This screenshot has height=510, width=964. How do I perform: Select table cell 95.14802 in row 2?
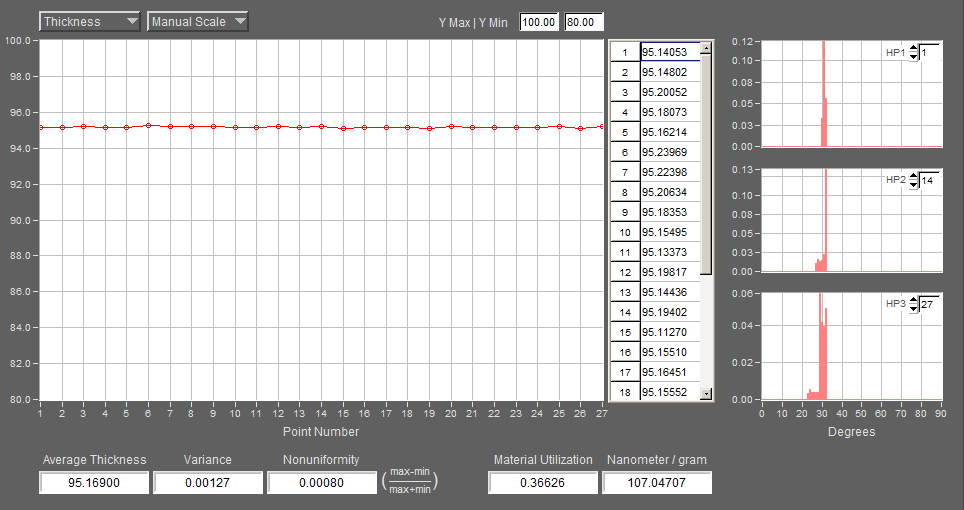coord(670,72)
